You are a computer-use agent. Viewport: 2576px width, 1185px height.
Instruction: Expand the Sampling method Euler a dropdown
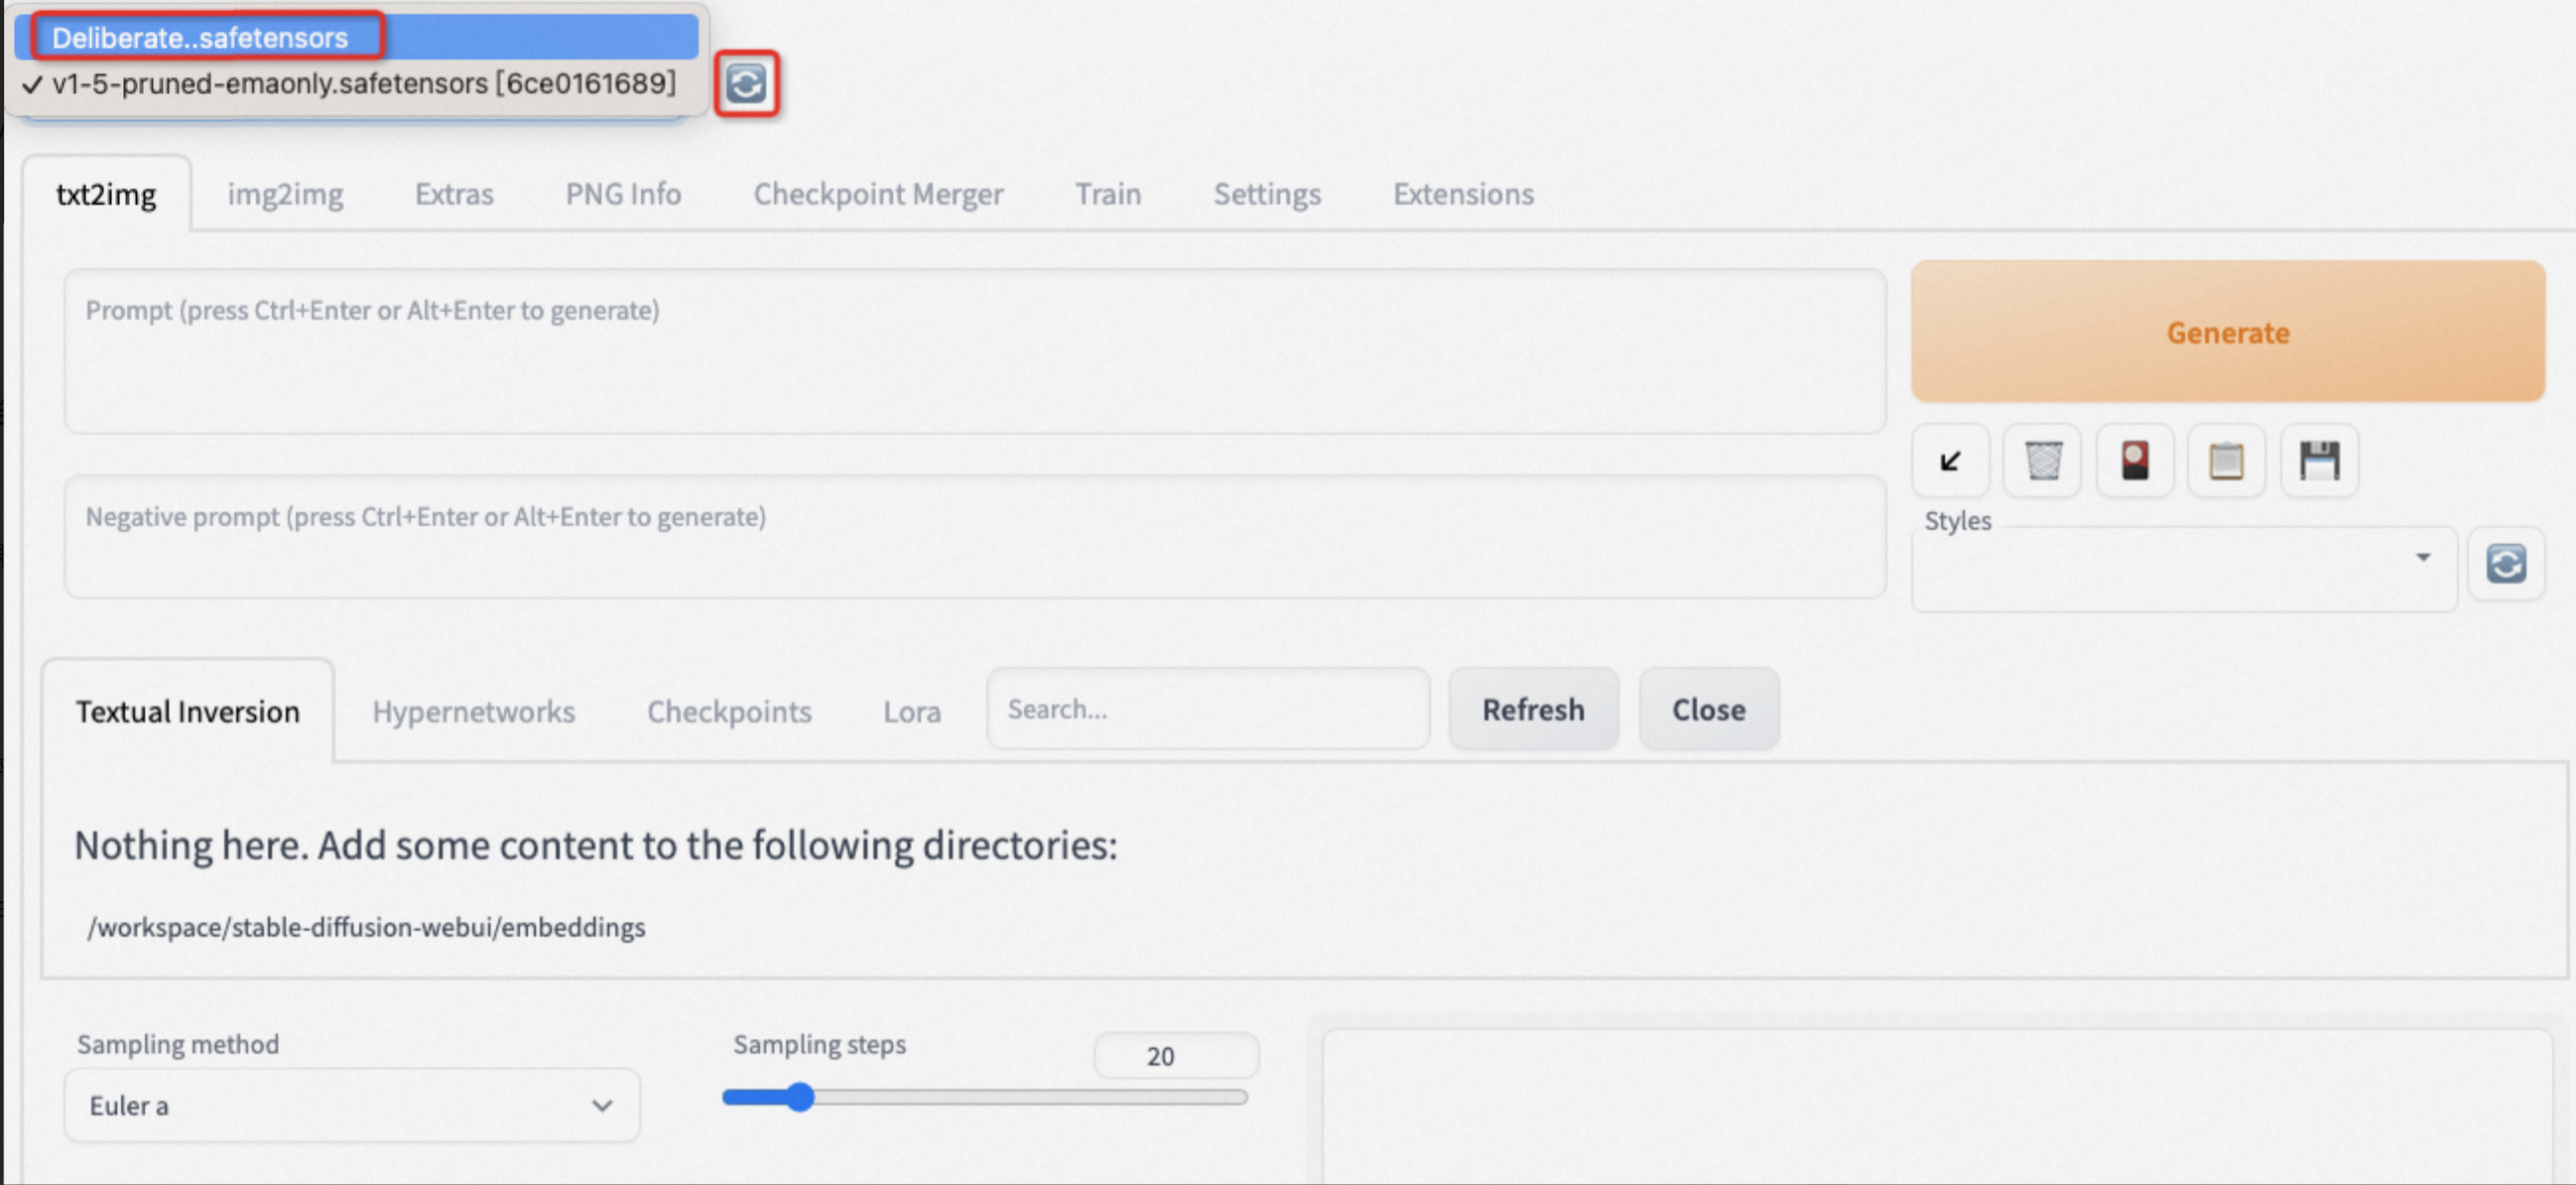pyautogui.click(x=351, y=1105)
